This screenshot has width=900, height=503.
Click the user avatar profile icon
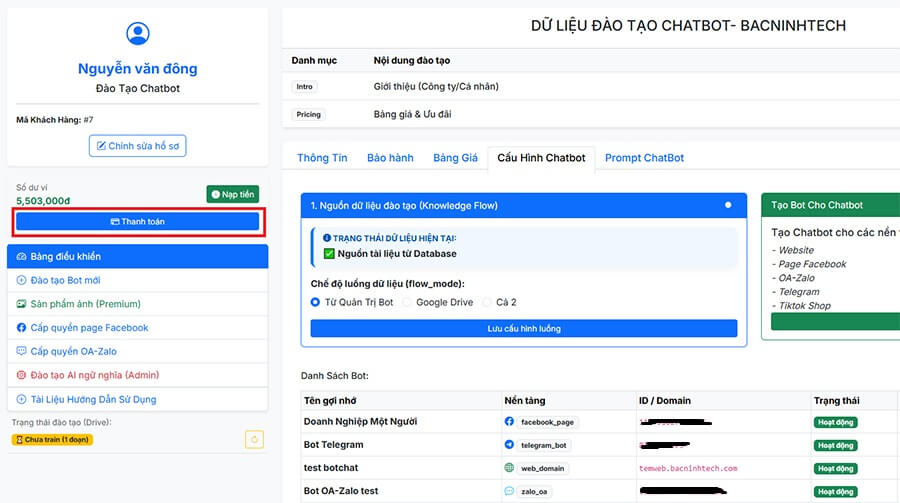click(138, 33)
